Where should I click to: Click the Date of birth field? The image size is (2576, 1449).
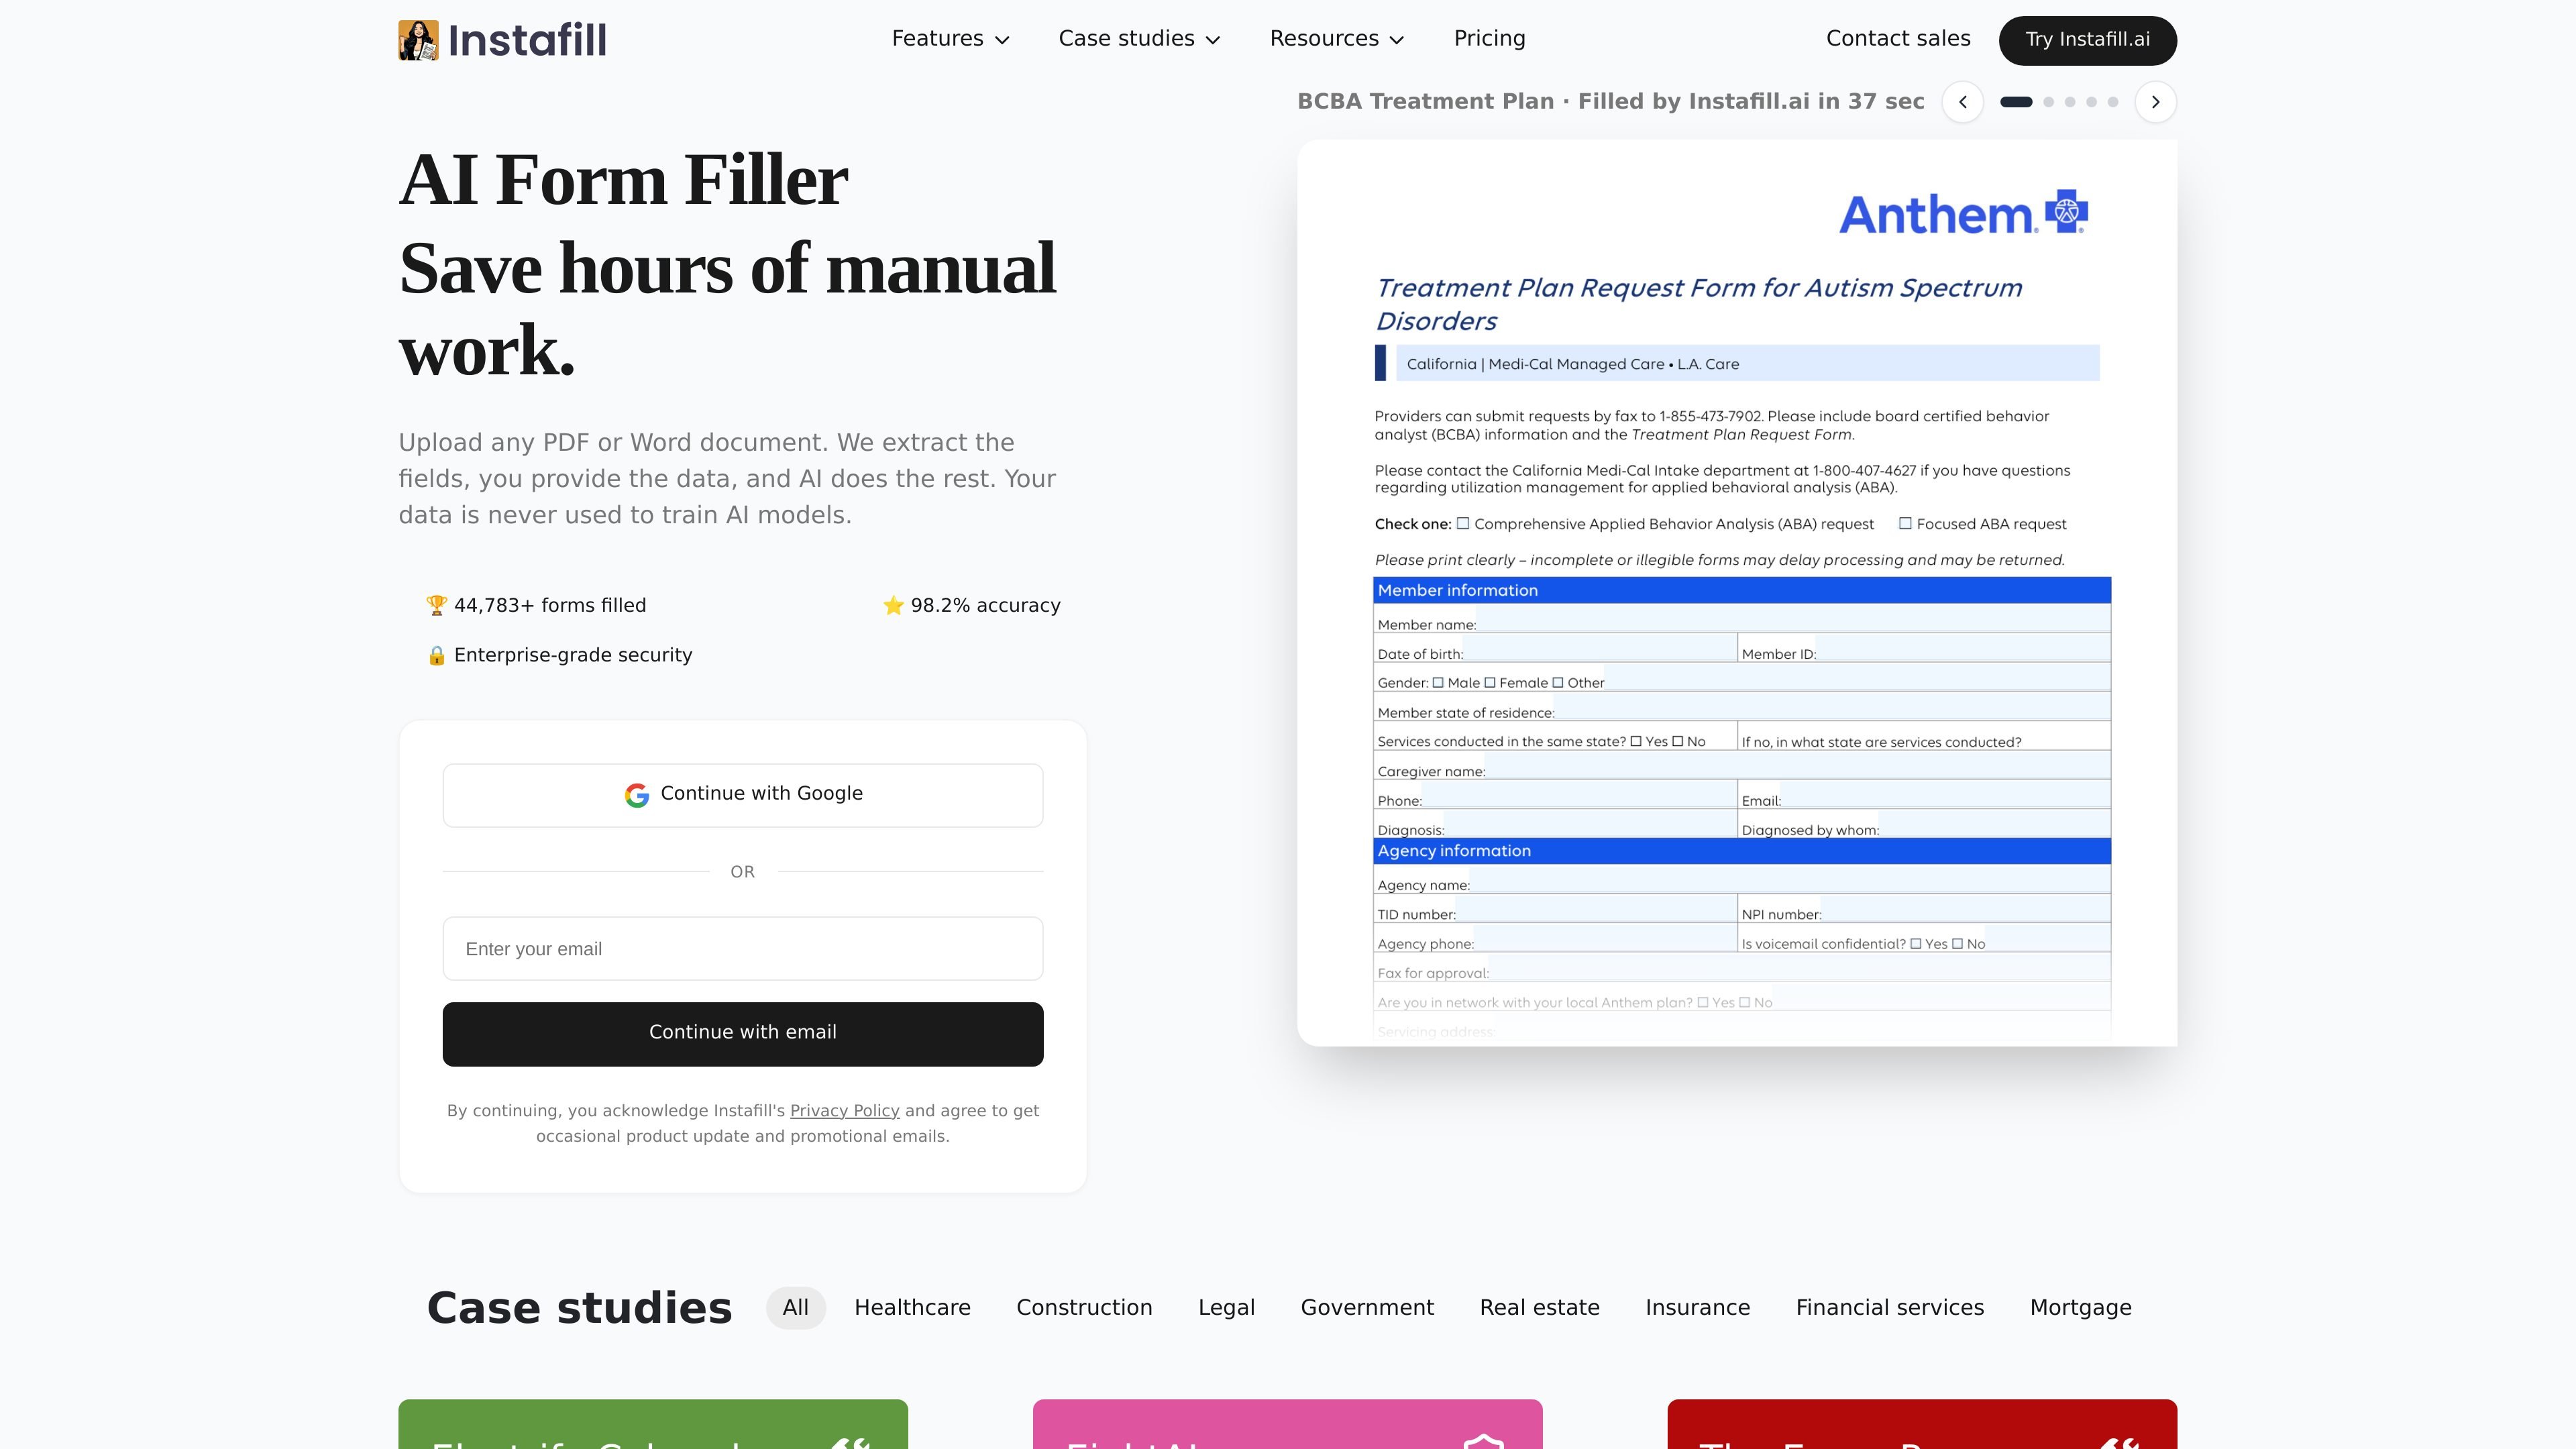pyautogui.click(x=1599, y=649)
